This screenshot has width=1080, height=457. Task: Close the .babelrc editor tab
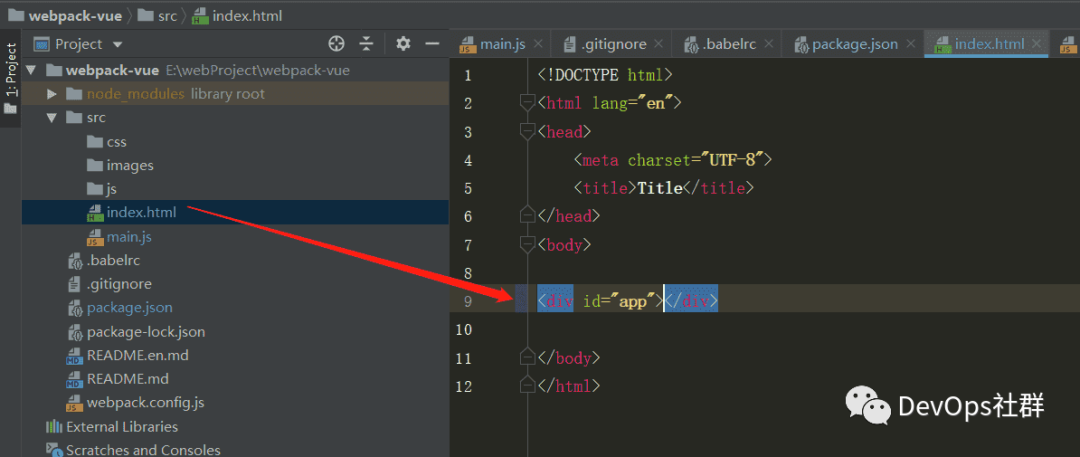tap(769, 45)
